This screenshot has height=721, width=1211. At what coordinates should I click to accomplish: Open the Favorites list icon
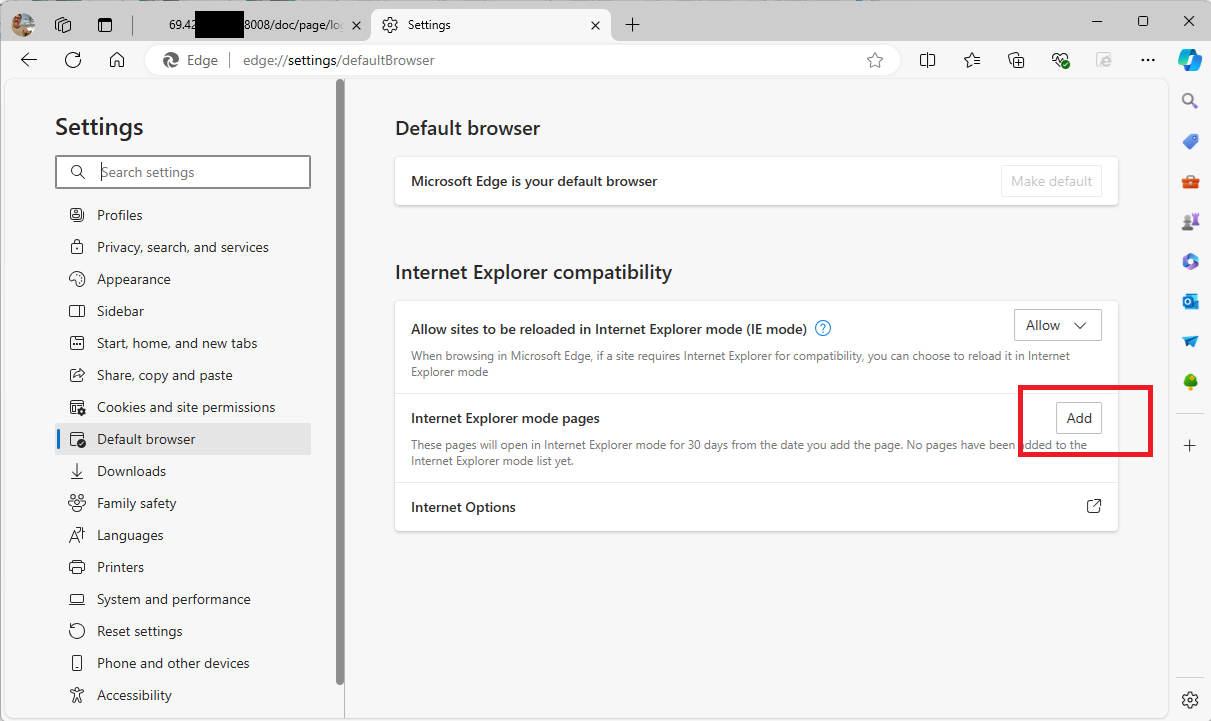972,60
